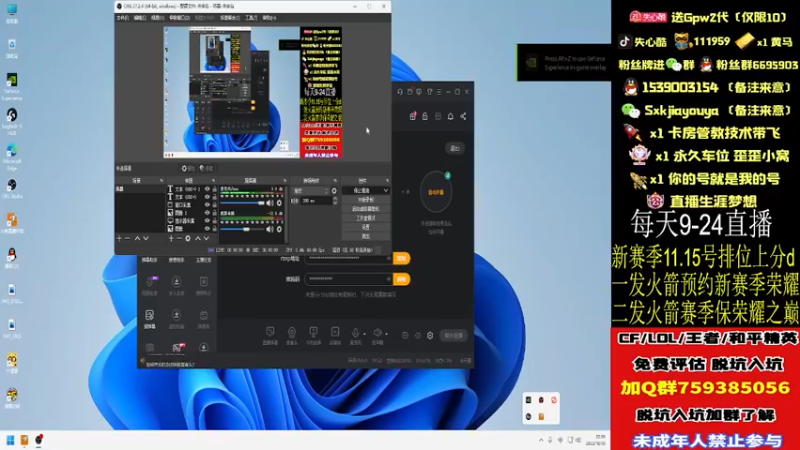Remove selected source with minus icon
Image resolution: width=800 pixels, height=450 pixels.
179,238
